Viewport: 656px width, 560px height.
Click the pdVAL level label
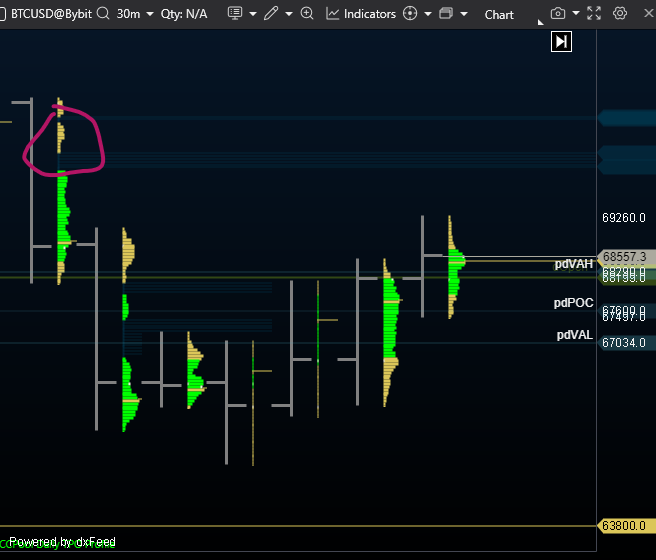(x=574, y=335)
